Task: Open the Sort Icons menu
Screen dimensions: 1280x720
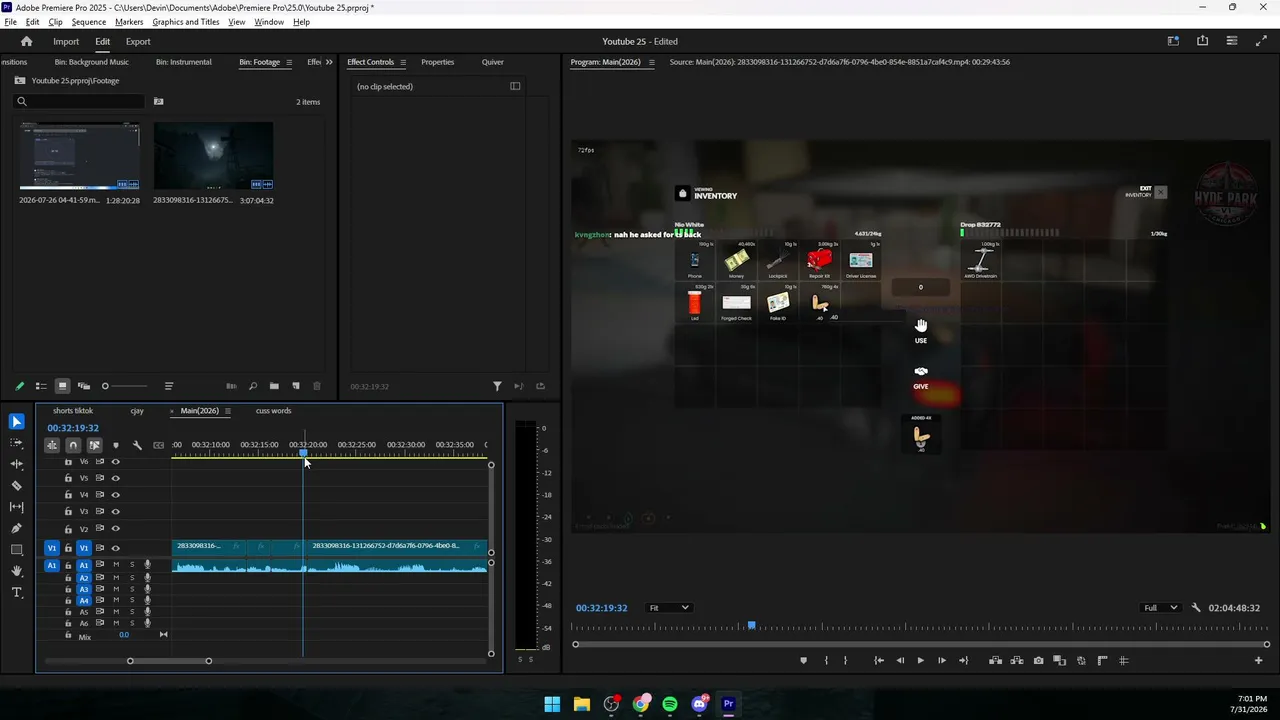Action: pos(168,386)
